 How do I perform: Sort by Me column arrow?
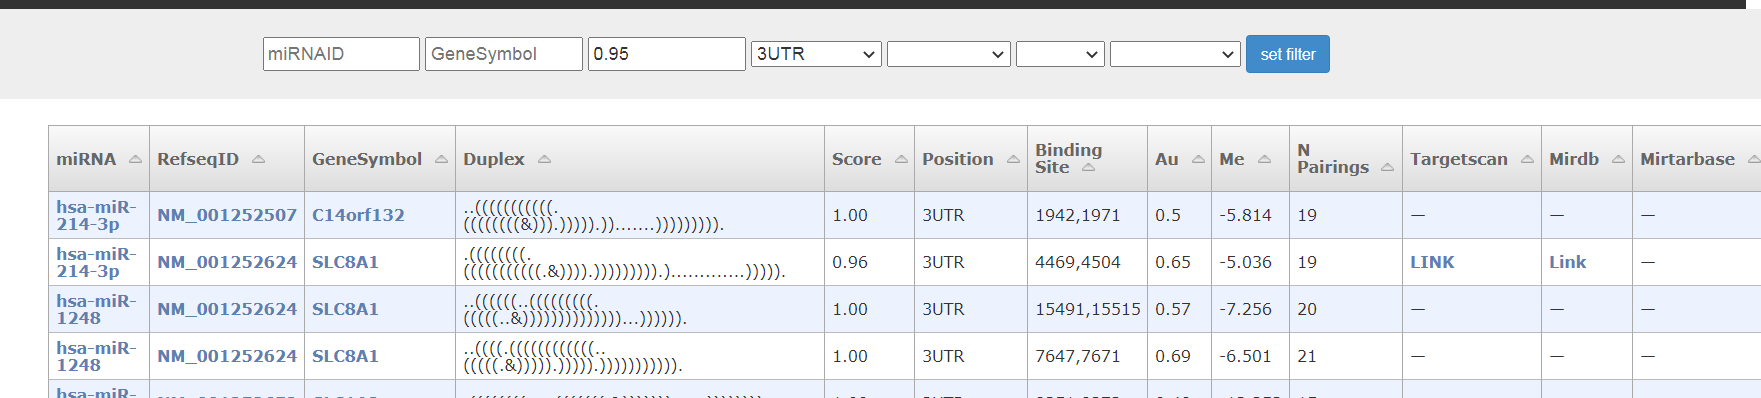[1264, 159]
